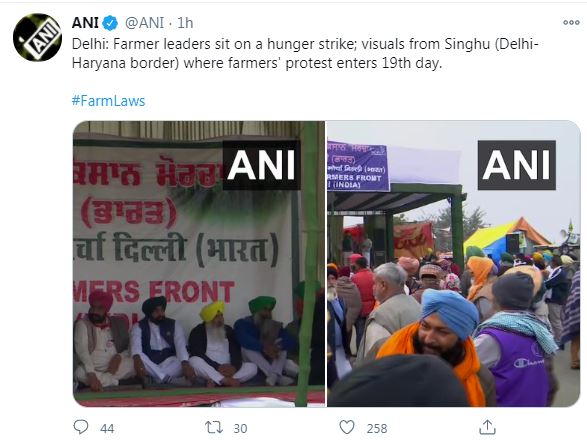Open the share upload icon
587x445 pixels.
pos(487,427)
